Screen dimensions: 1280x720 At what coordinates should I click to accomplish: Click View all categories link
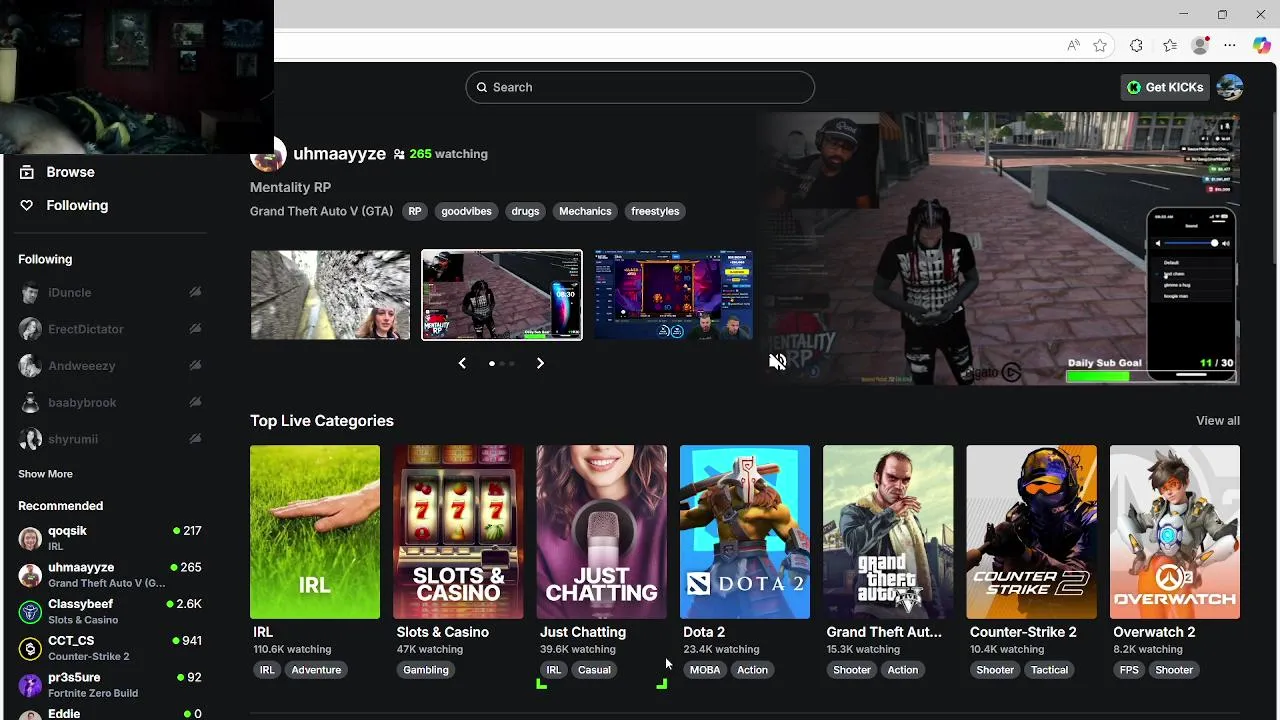1217,421
